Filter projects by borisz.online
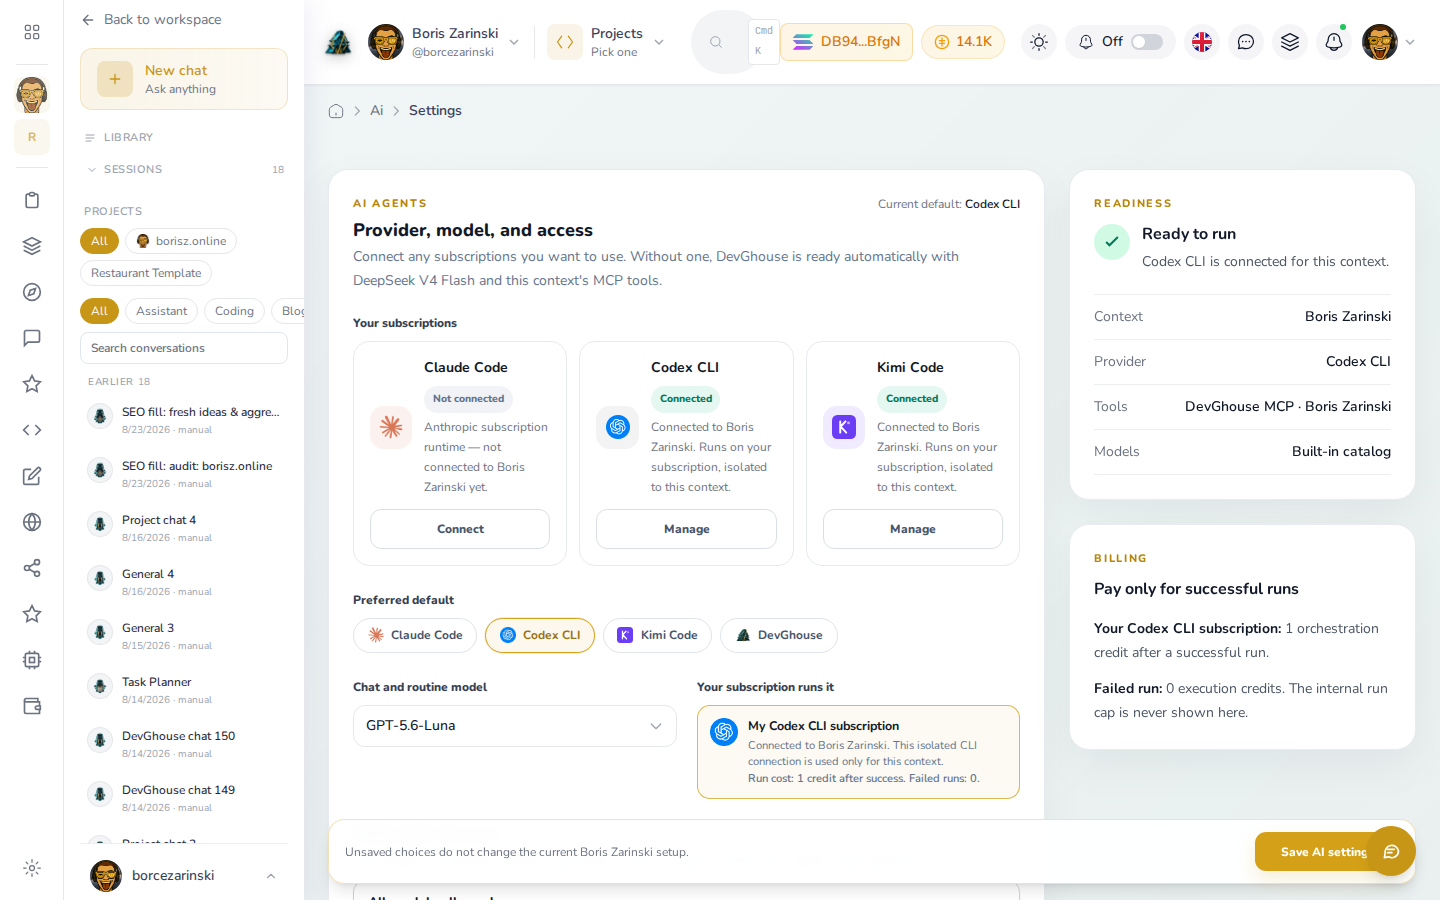The image size is (1440, 900). click(181, 241)
